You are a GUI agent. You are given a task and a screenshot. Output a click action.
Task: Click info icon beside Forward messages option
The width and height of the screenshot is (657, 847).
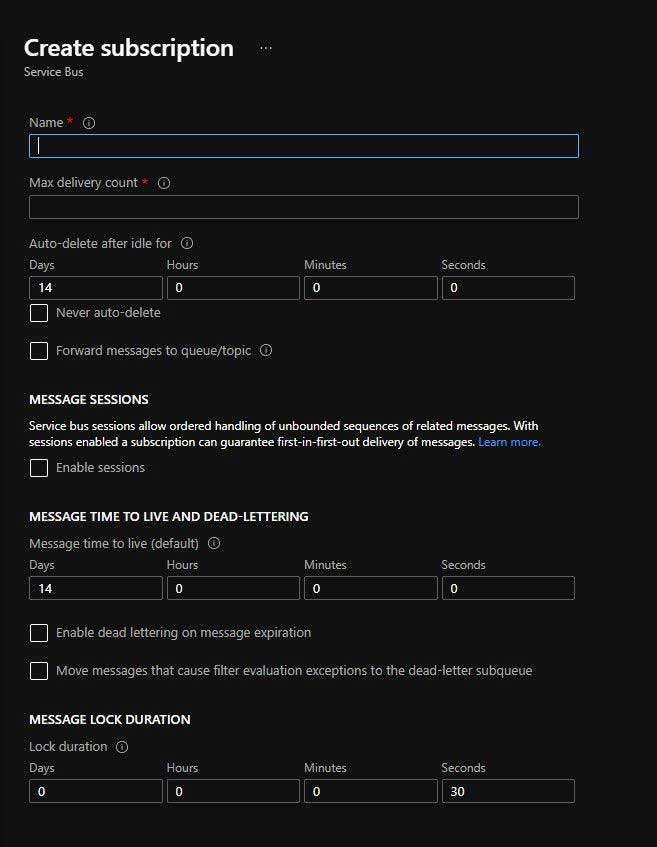(266, 350)
